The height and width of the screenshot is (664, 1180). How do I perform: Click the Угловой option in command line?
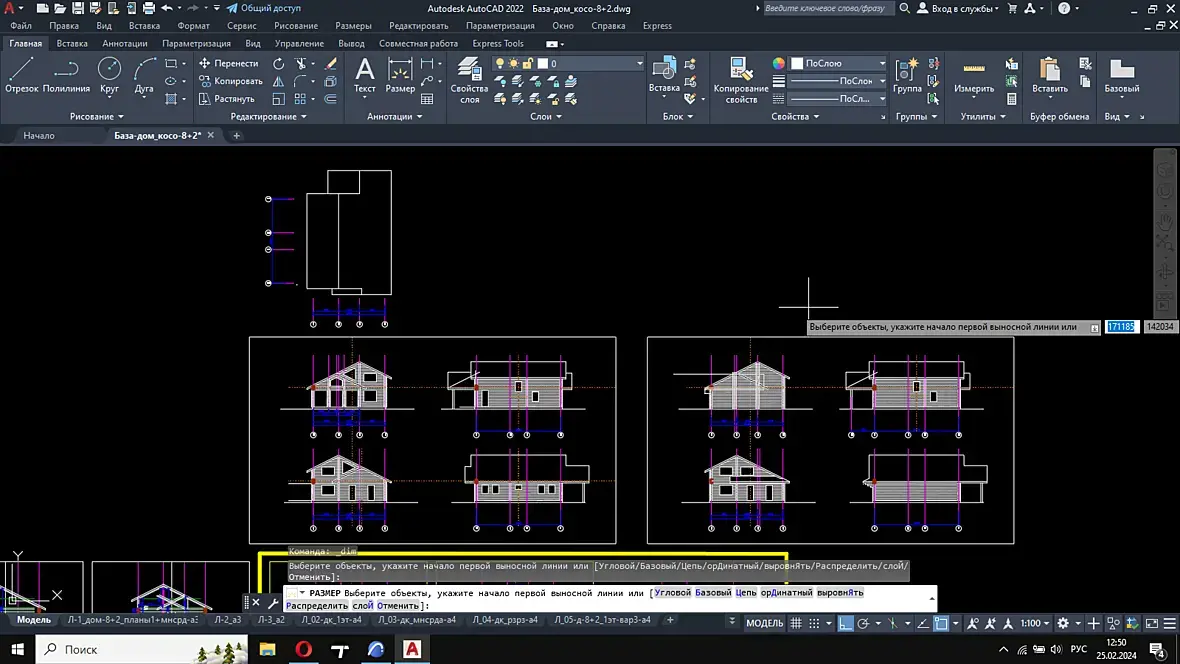tap(672, 592)
